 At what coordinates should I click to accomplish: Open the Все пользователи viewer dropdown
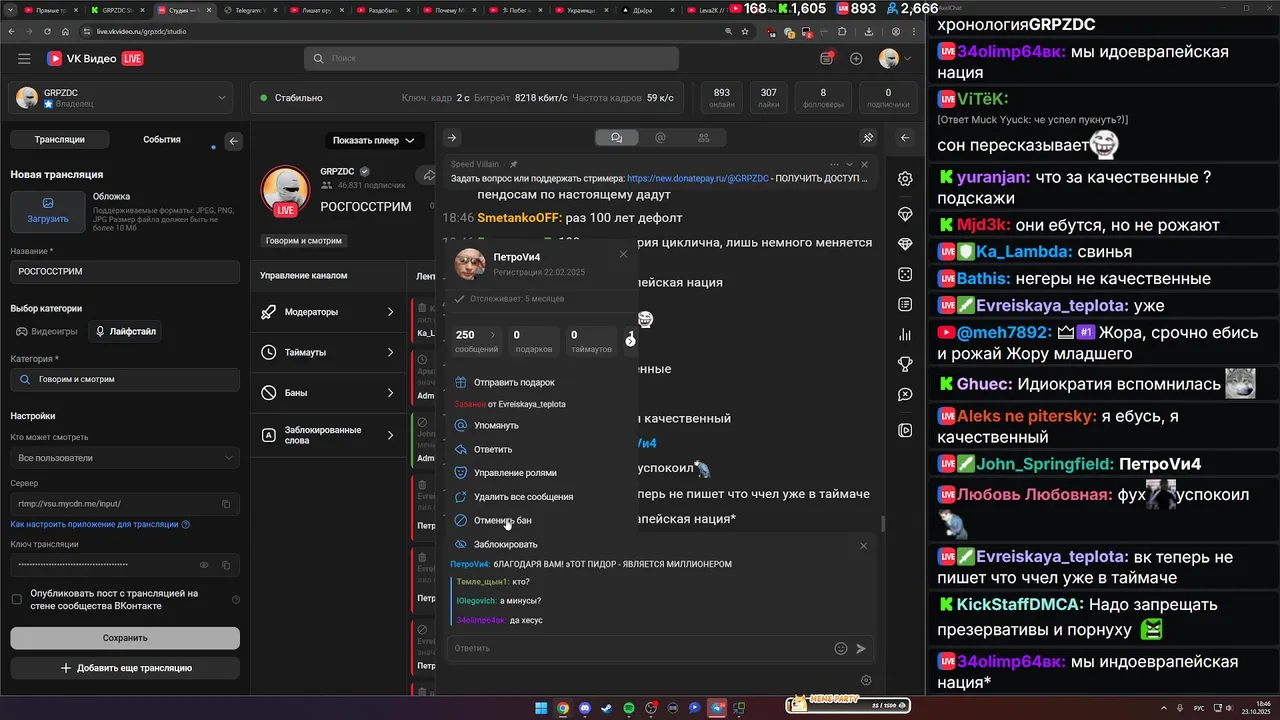125,458
